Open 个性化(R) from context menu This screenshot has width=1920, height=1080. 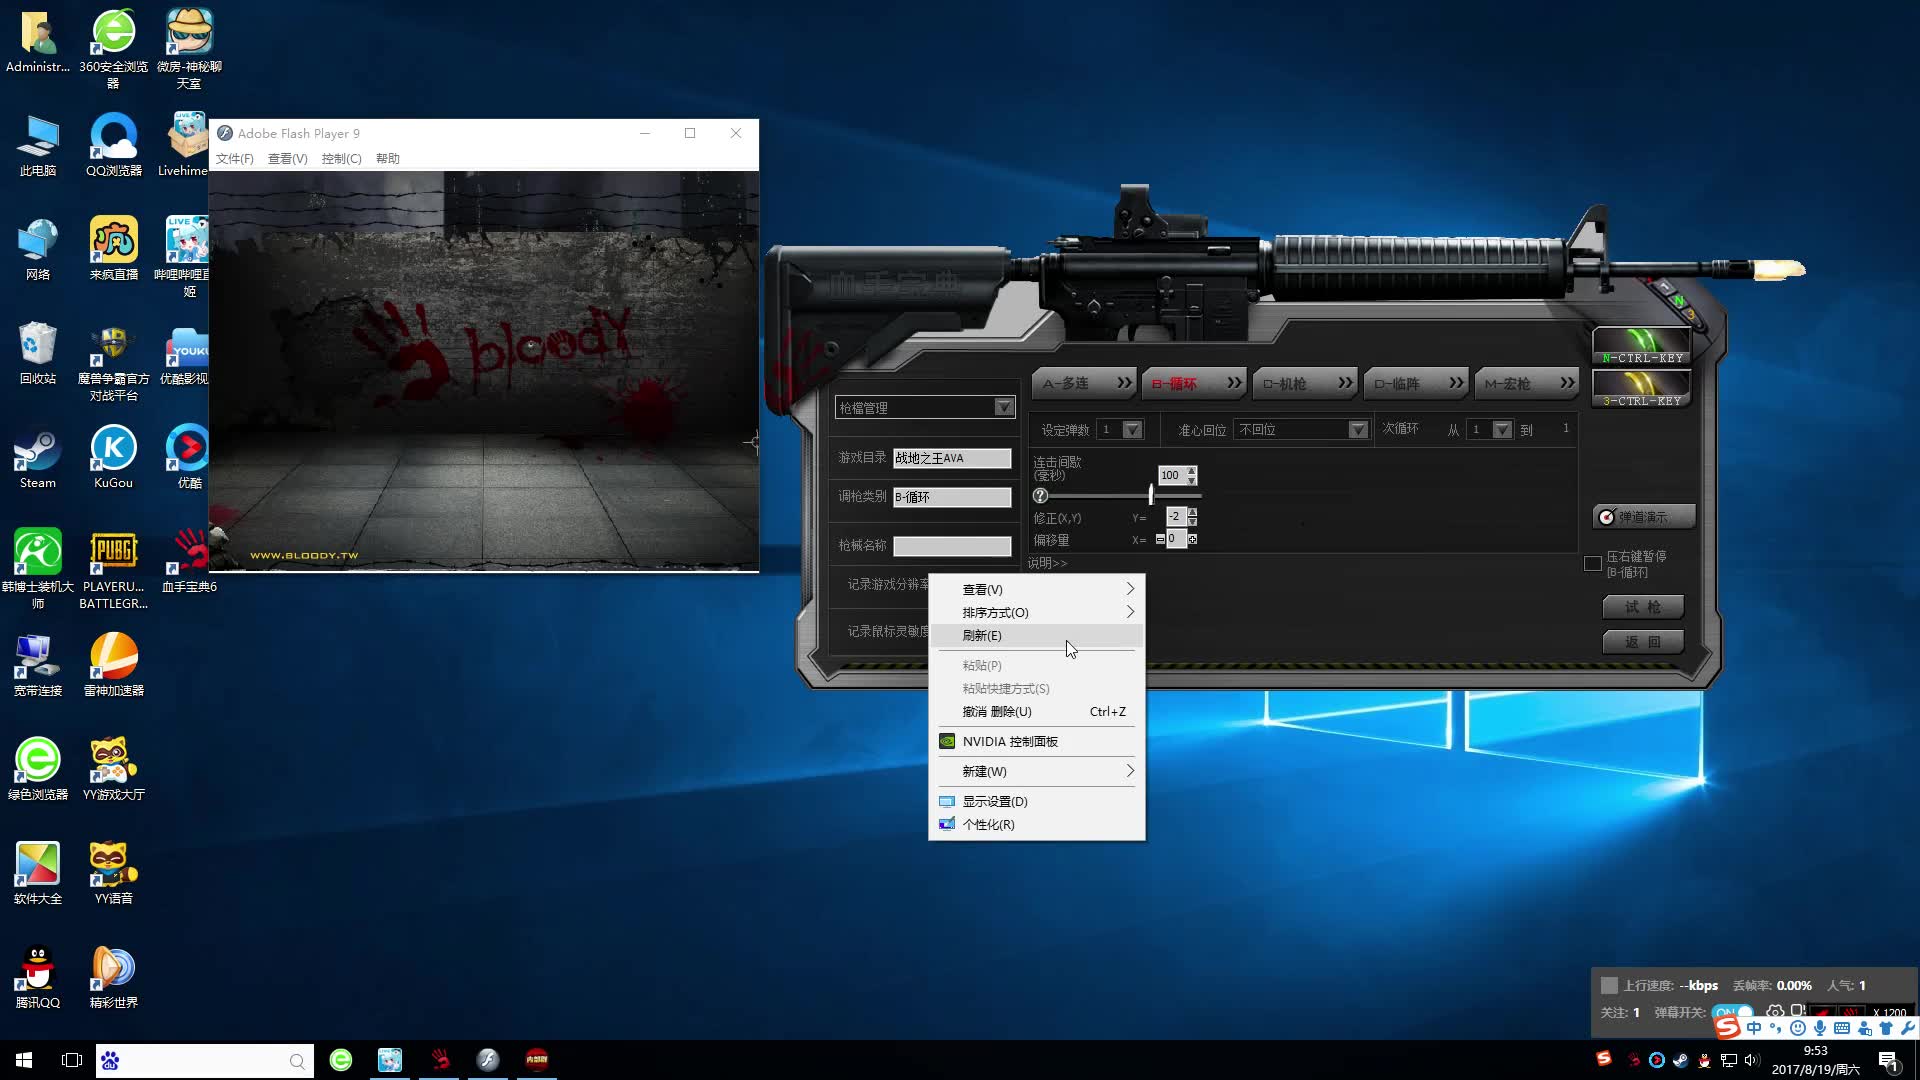tap(1037, 824)
